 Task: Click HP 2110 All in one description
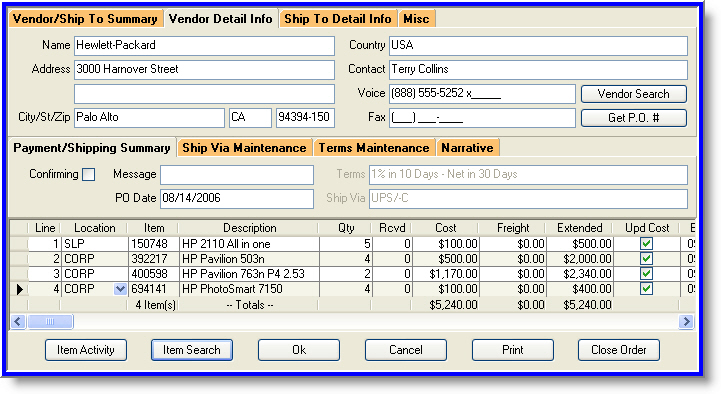tap(249, 244)
